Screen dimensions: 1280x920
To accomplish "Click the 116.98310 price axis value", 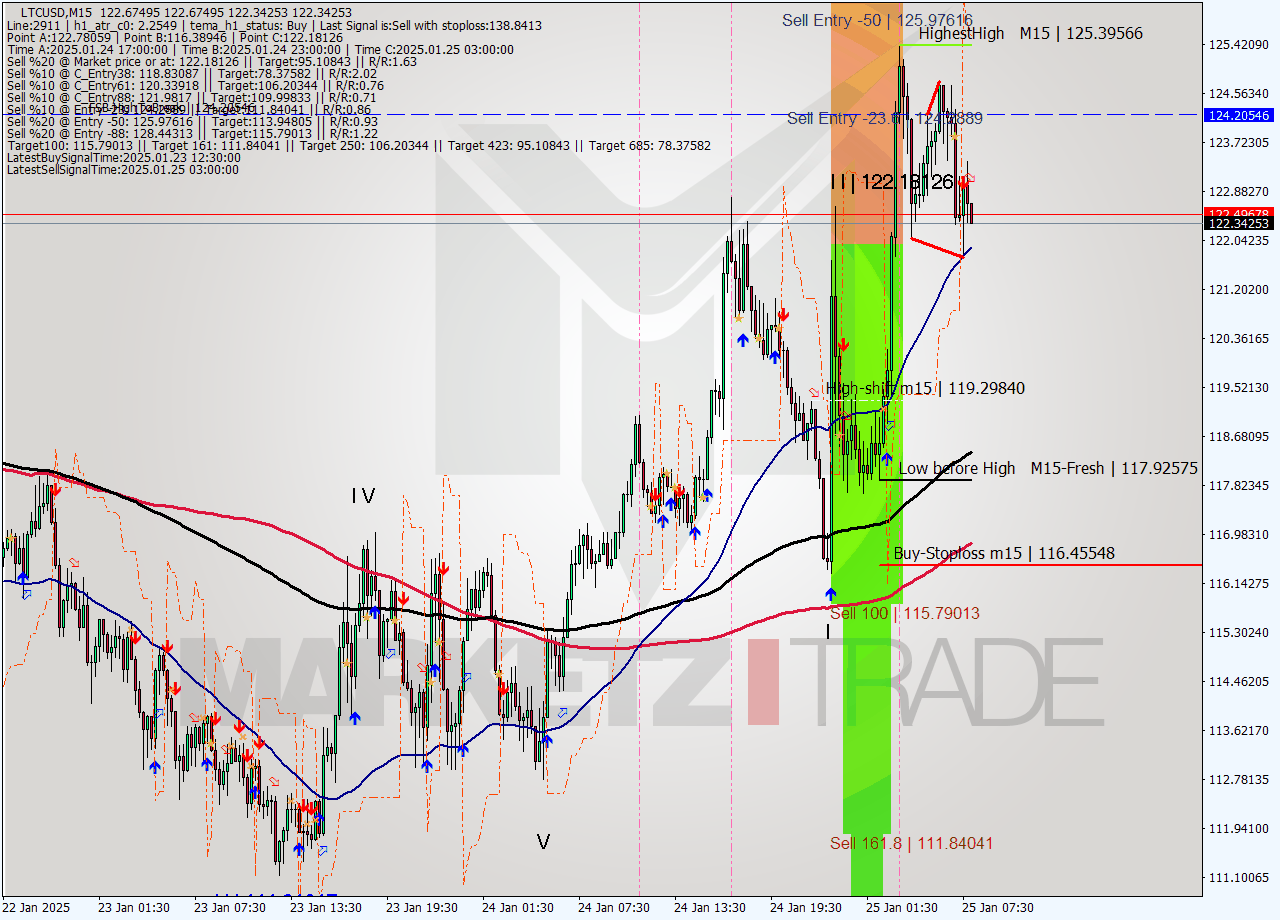I will 1239,535.
